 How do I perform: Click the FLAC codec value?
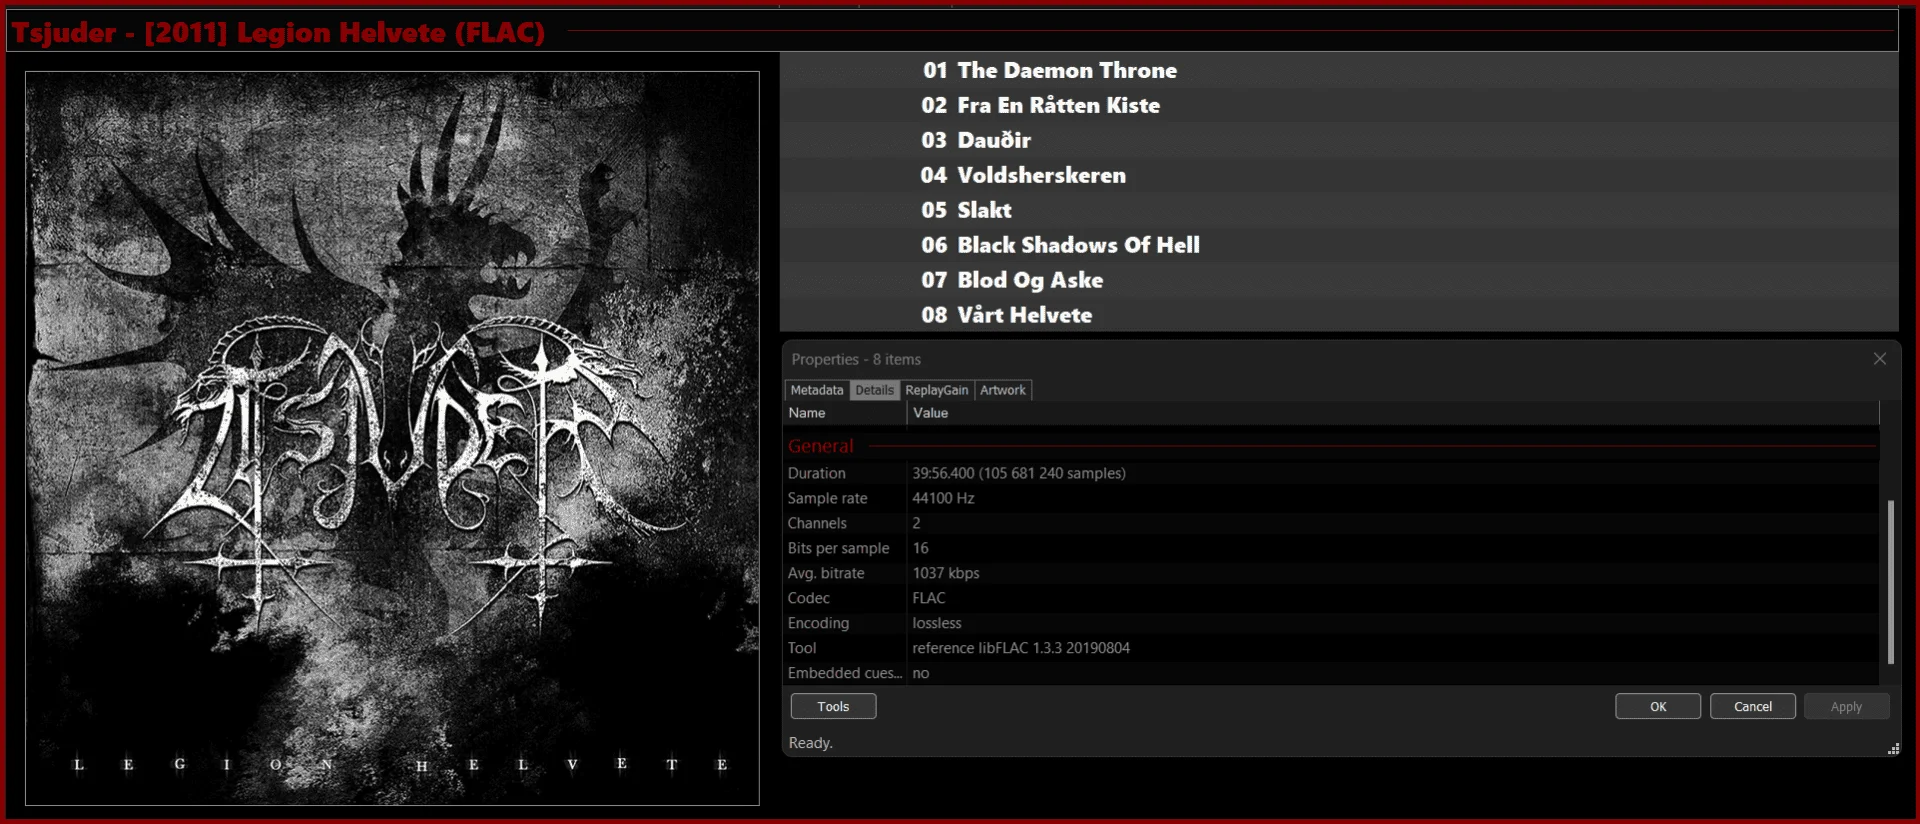point(929,598)
